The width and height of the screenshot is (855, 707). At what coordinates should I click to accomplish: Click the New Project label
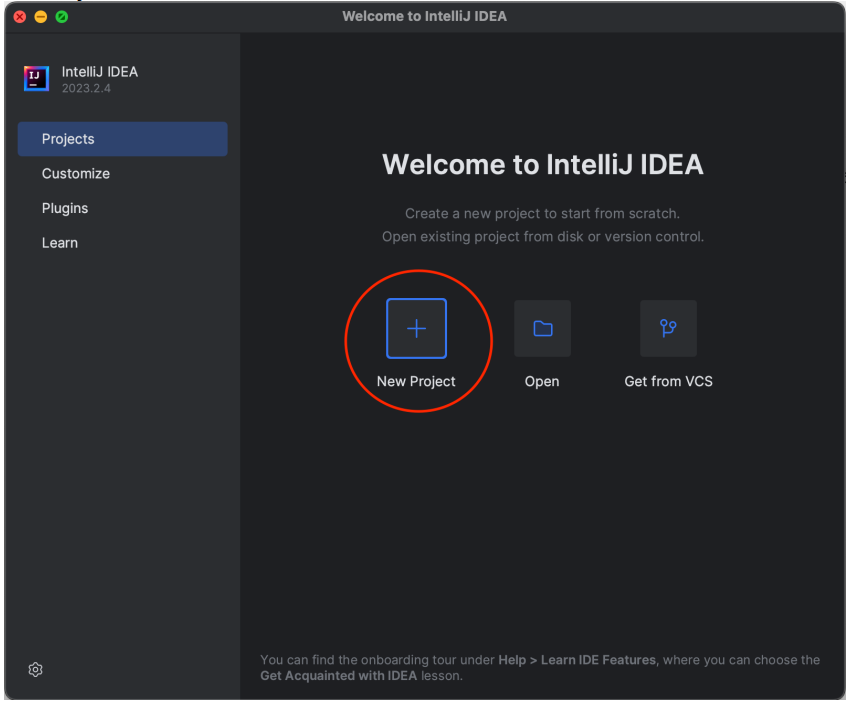(x=416, y=381)
